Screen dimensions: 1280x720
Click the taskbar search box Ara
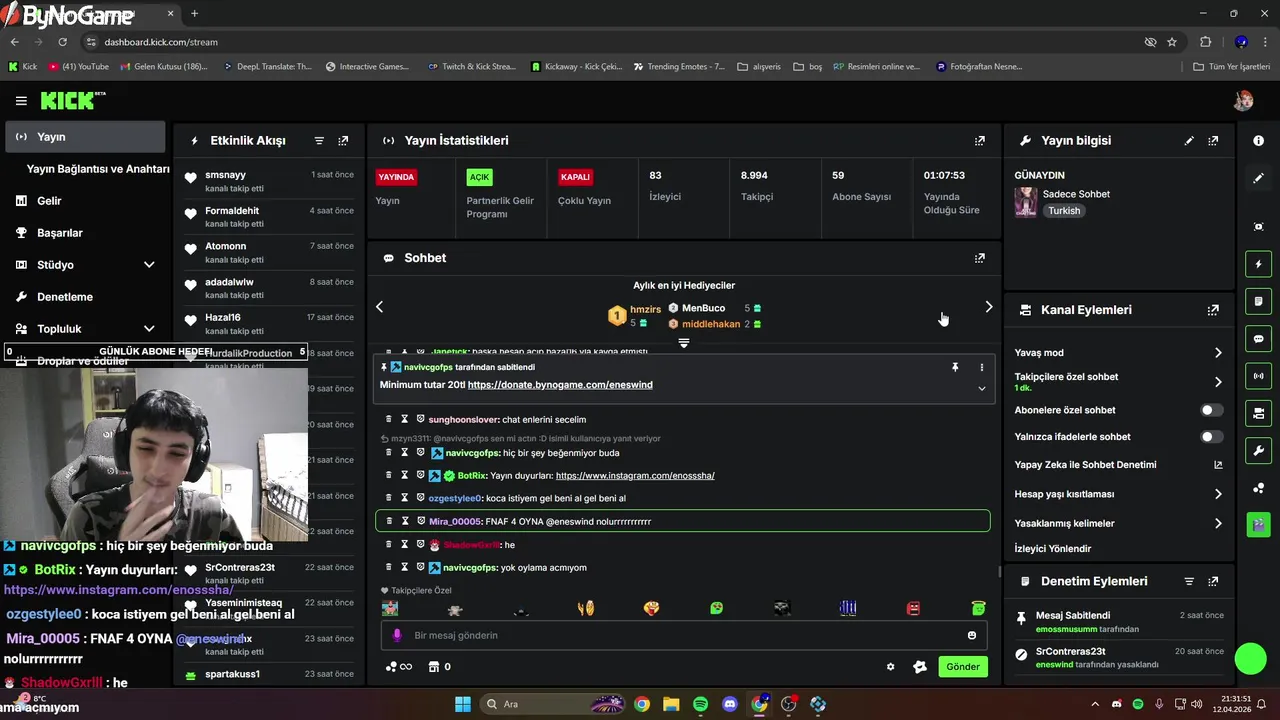551,704
